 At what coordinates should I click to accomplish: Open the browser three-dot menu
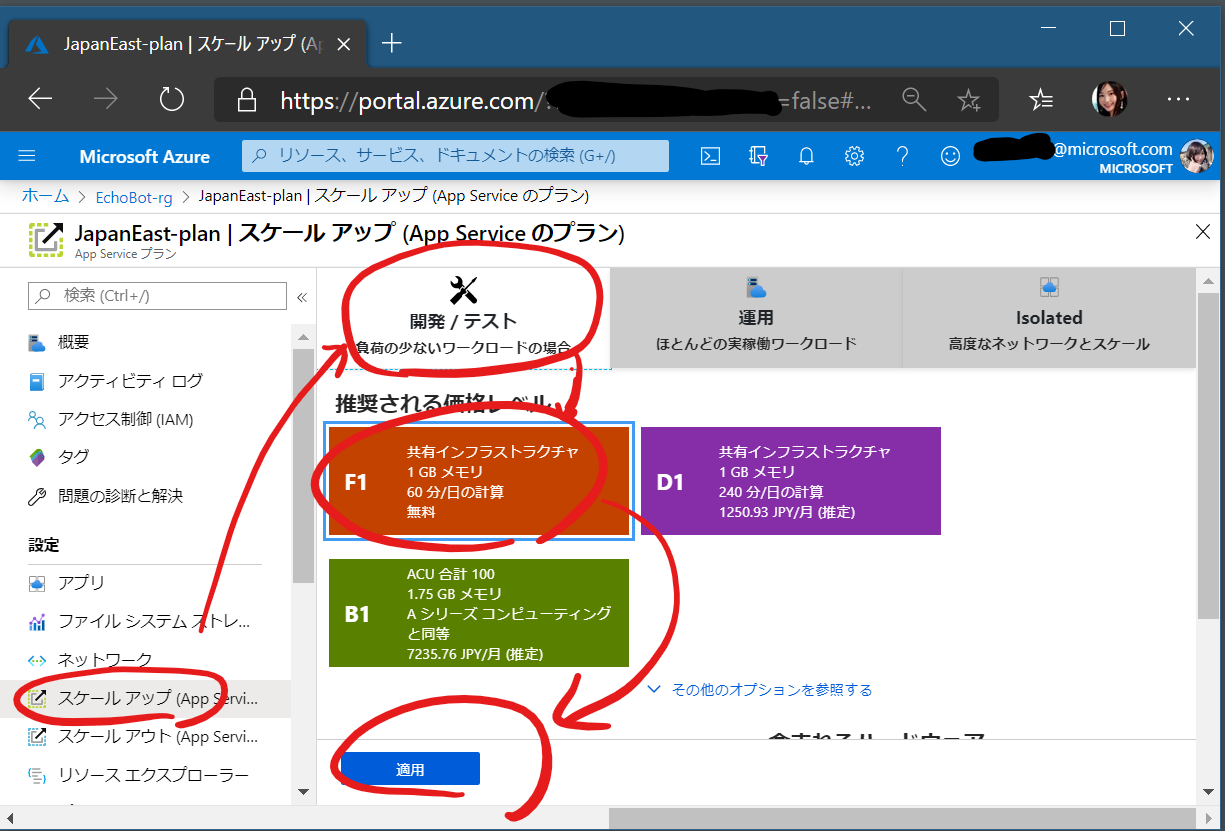(x=1178, y=99)
